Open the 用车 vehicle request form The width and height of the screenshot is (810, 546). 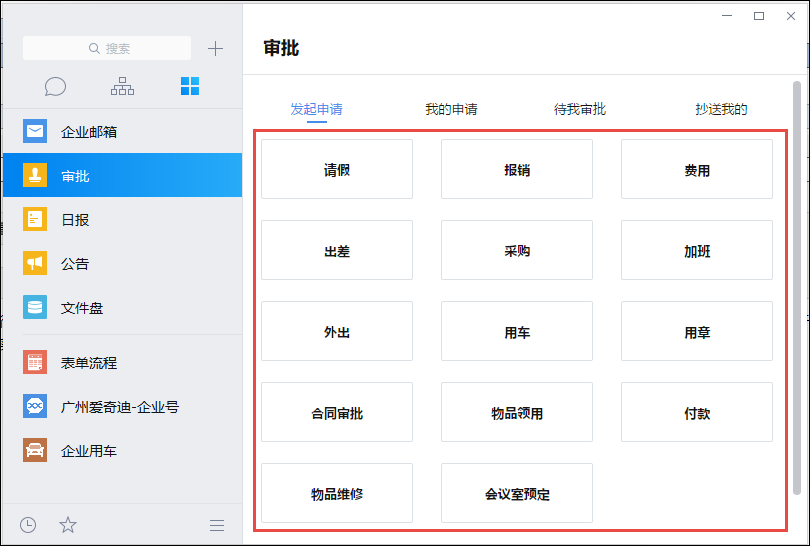pyautogui.click(x=517, y=331)
